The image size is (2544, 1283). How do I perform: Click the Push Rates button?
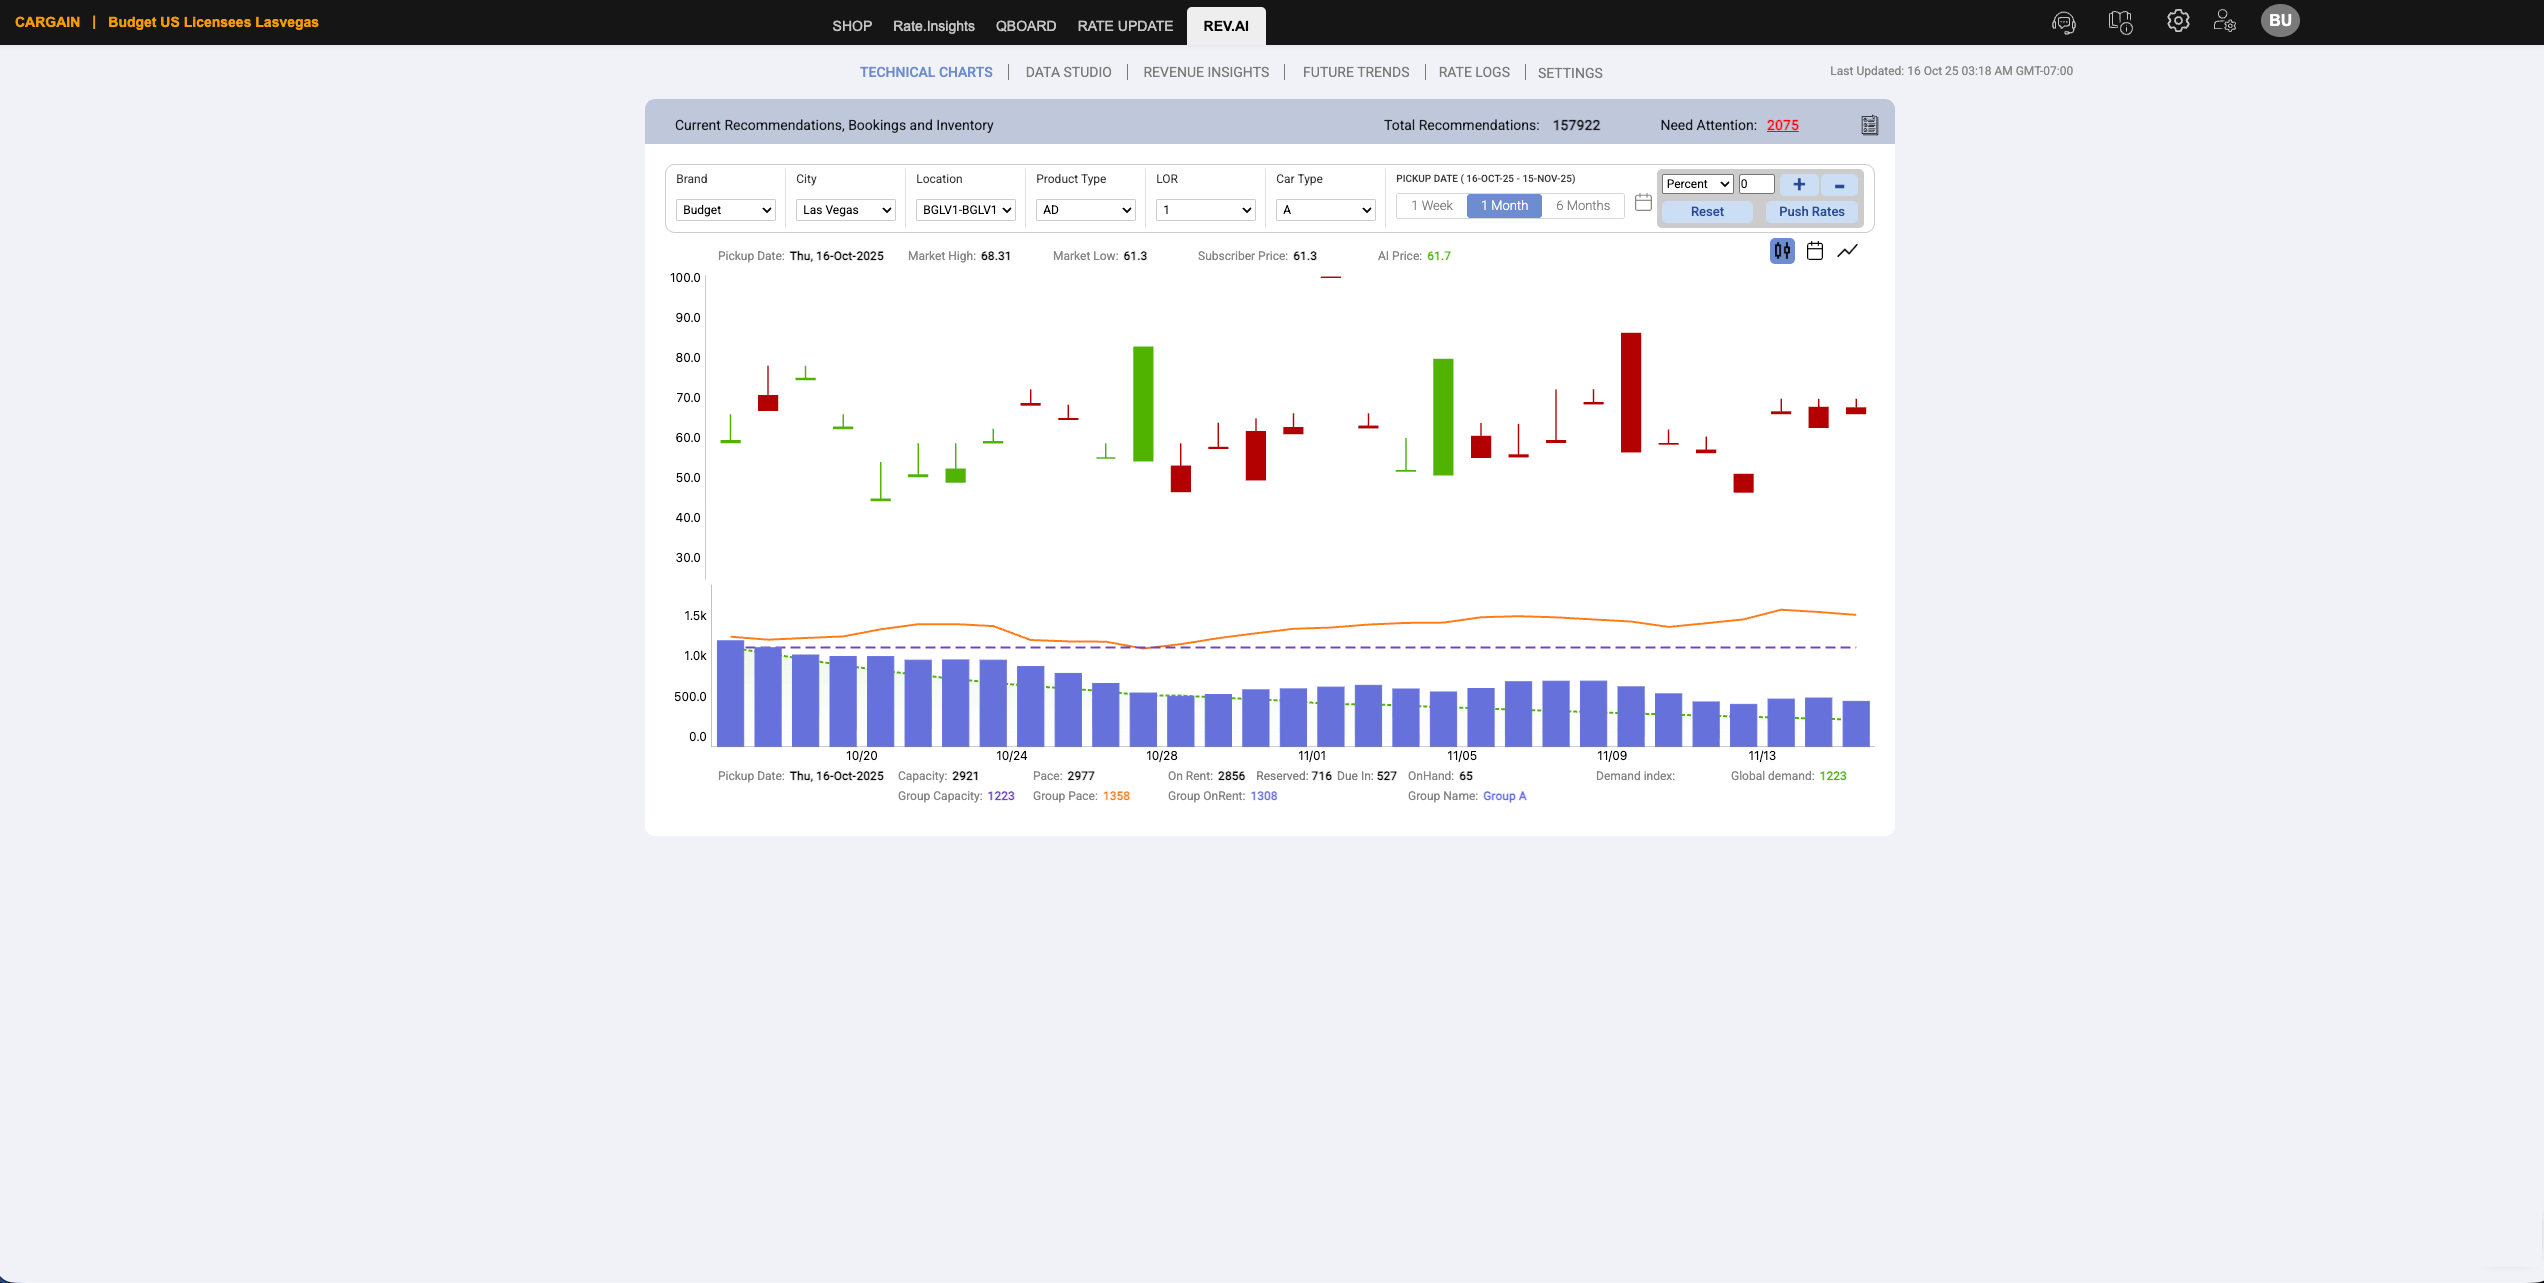point(1811,211)
